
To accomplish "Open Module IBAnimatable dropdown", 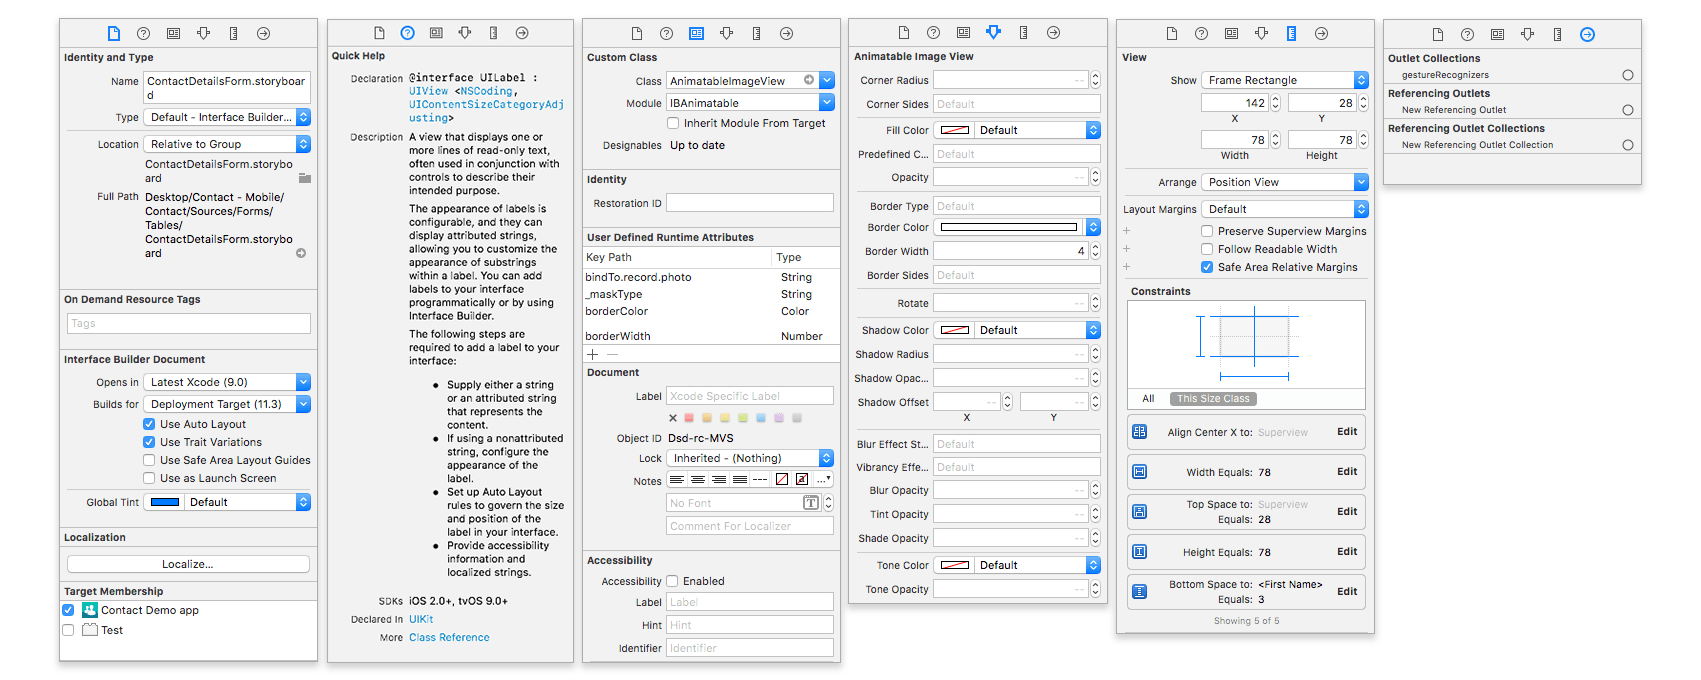I will click(x=750, y=103).
